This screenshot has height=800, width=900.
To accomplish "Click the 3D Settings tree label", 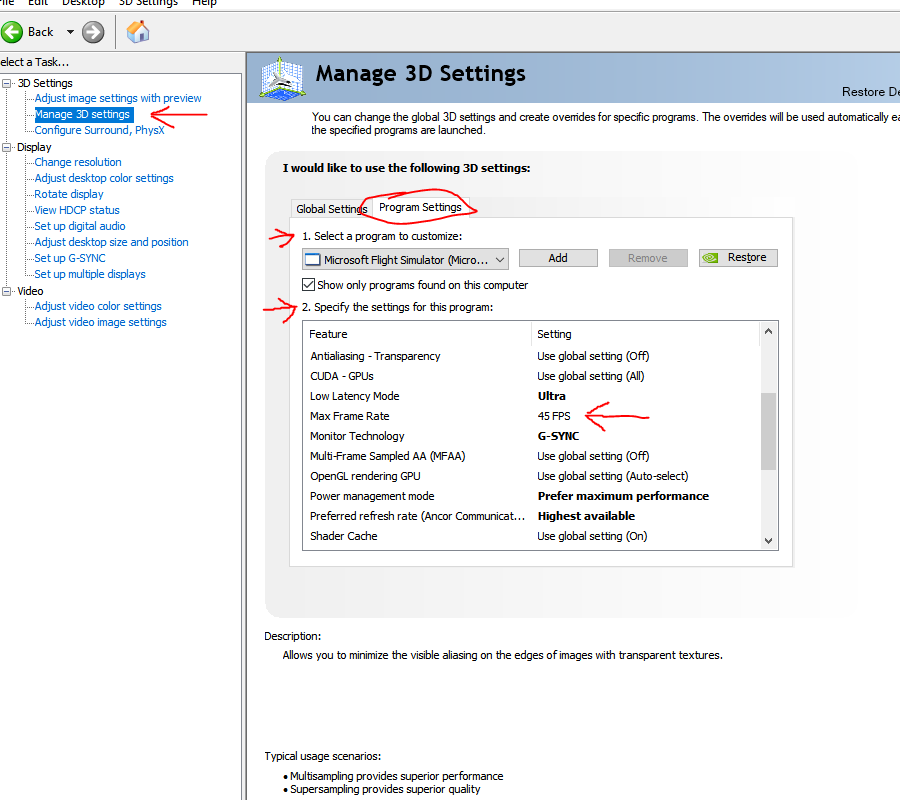I will click(45, 83).
